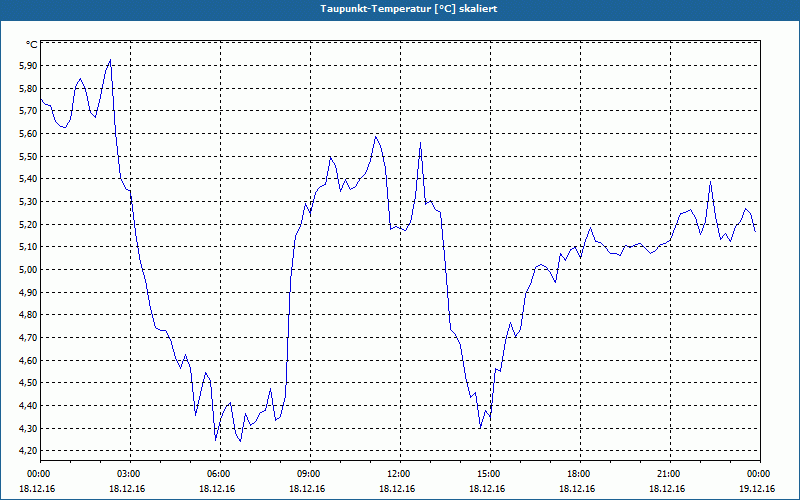Select the 19.12.16 date label
The height and width of the screenshot is (500, 800).
tap(758, 489)
